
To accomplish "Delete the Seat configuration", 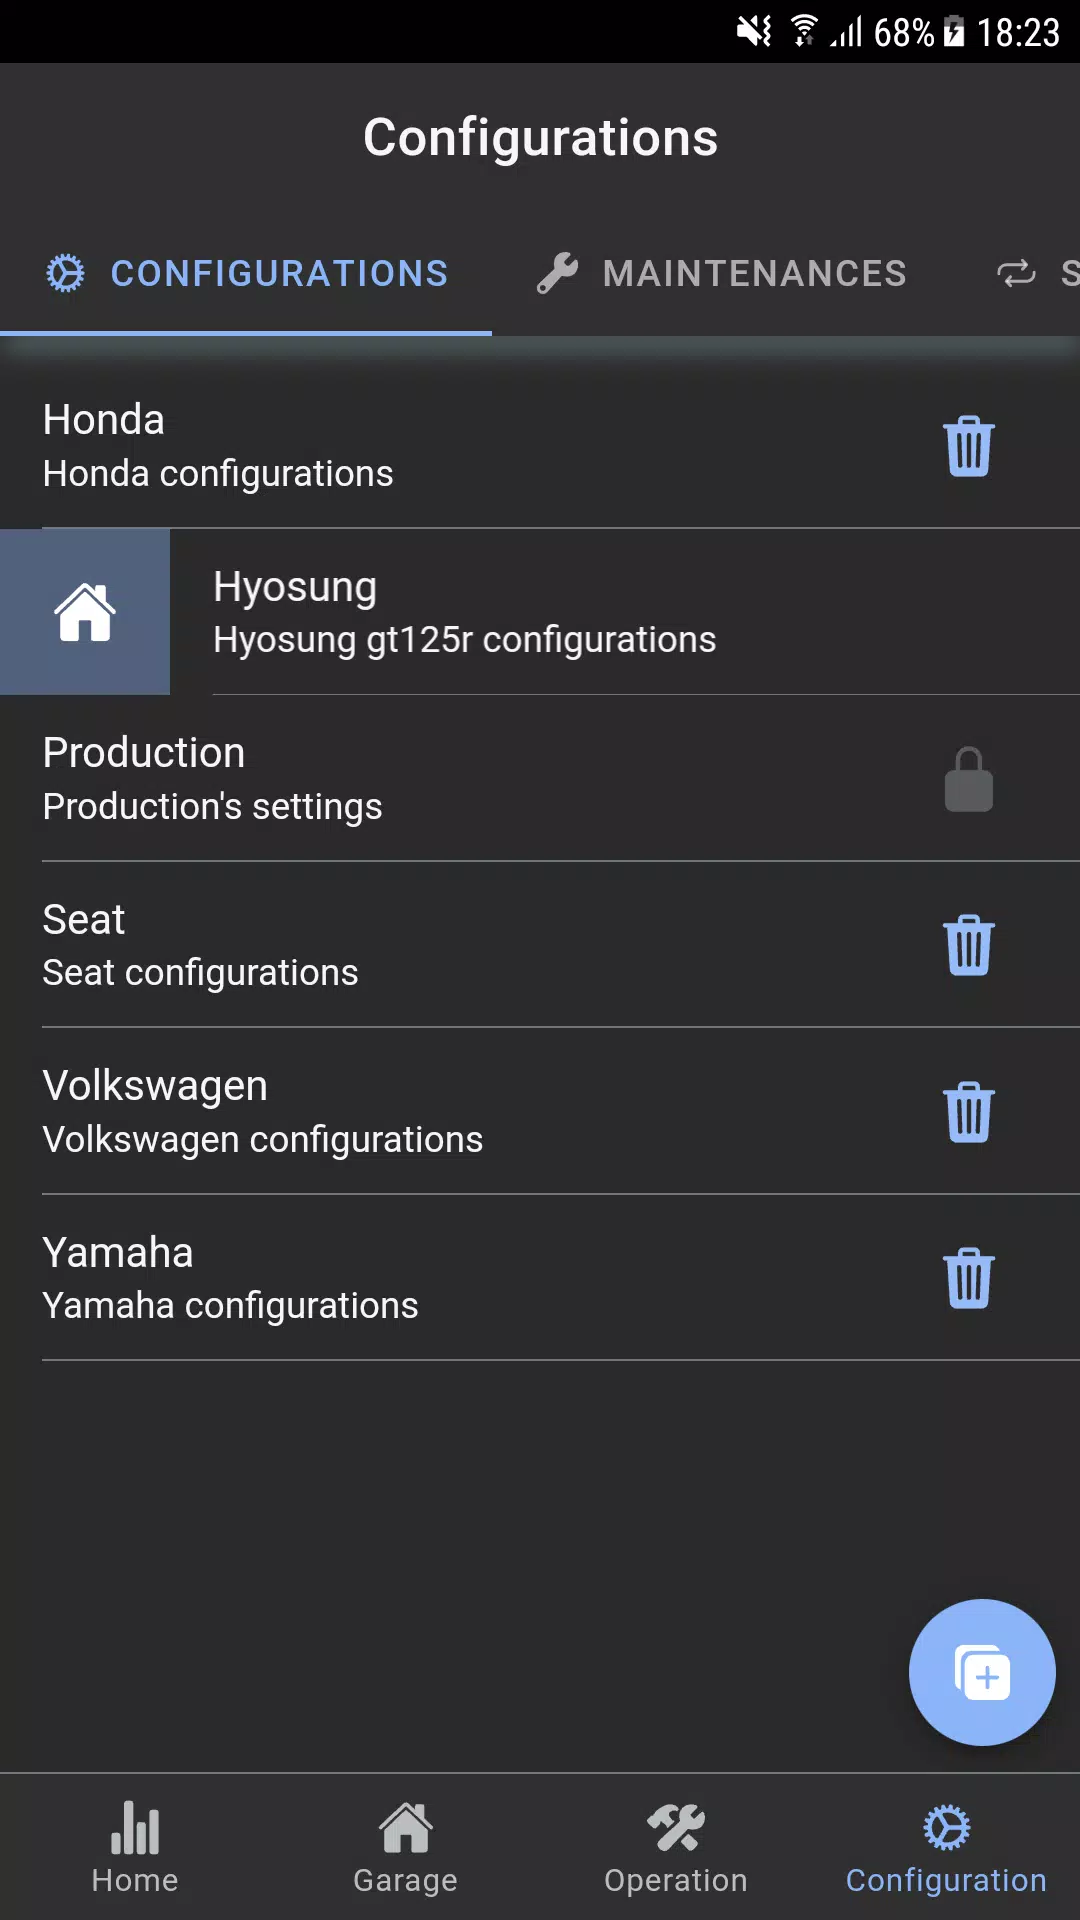I will coord(968,945).
